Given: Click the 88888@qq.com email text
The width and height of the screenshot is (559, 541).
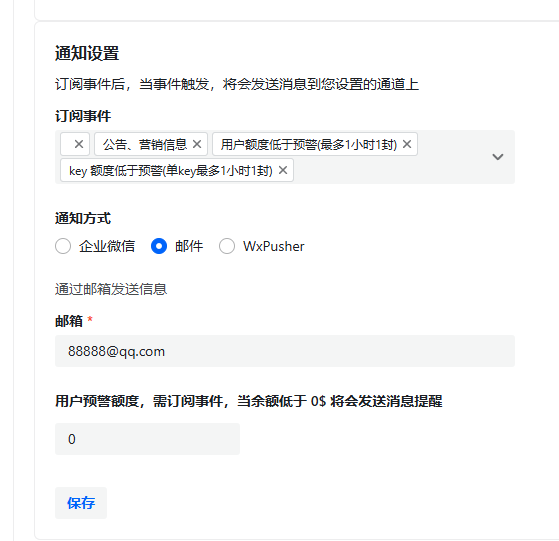Looking at the screenshot, I should [117, 351].
